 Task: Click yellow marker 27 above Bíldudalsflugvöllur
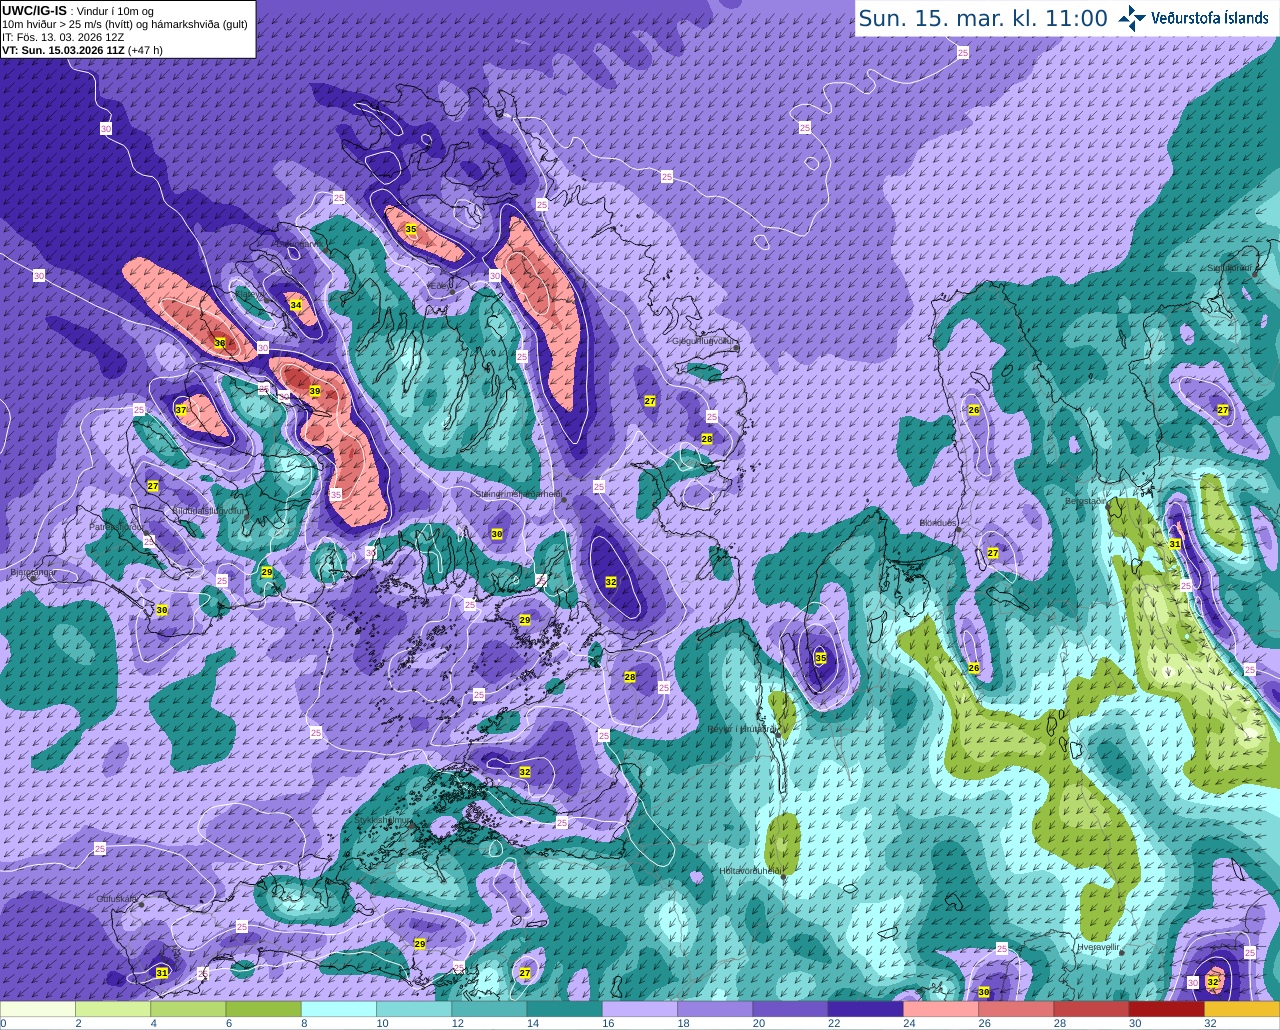coord(153,486)
